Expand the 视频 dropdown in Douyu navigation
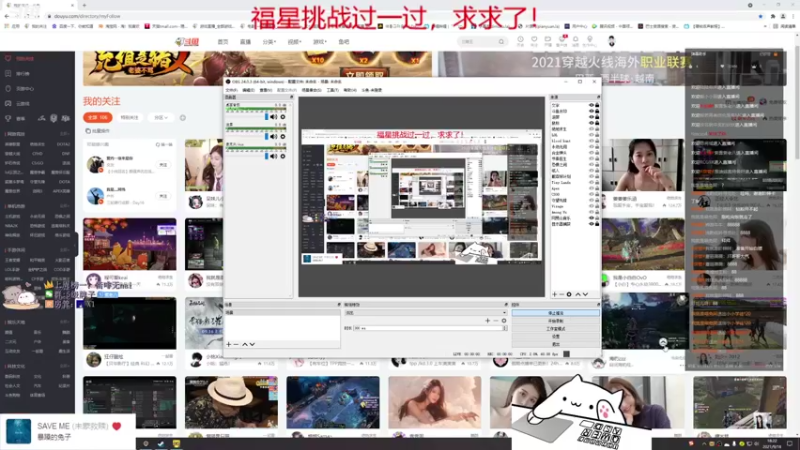Viewport: 800px width, 450px height. click(294, 42)
